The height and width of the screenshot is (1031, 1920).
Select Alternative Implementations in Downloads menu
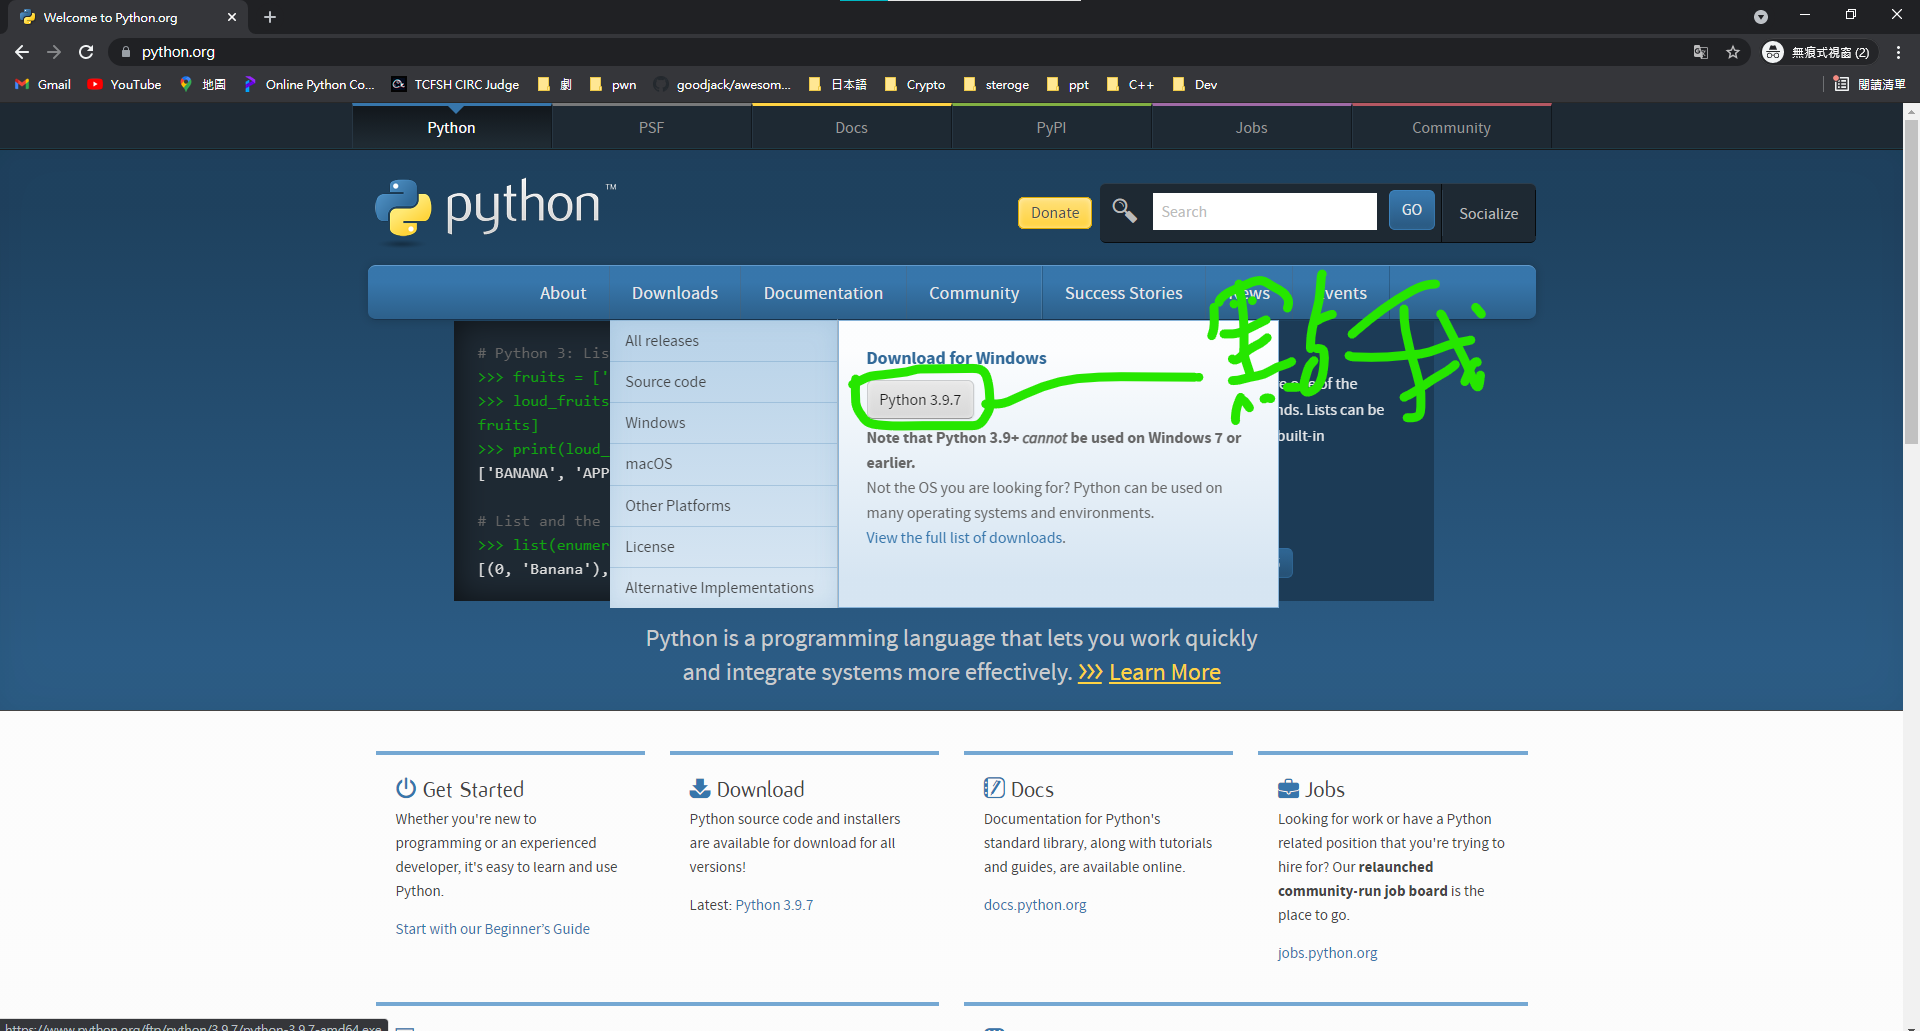[724, 588]
